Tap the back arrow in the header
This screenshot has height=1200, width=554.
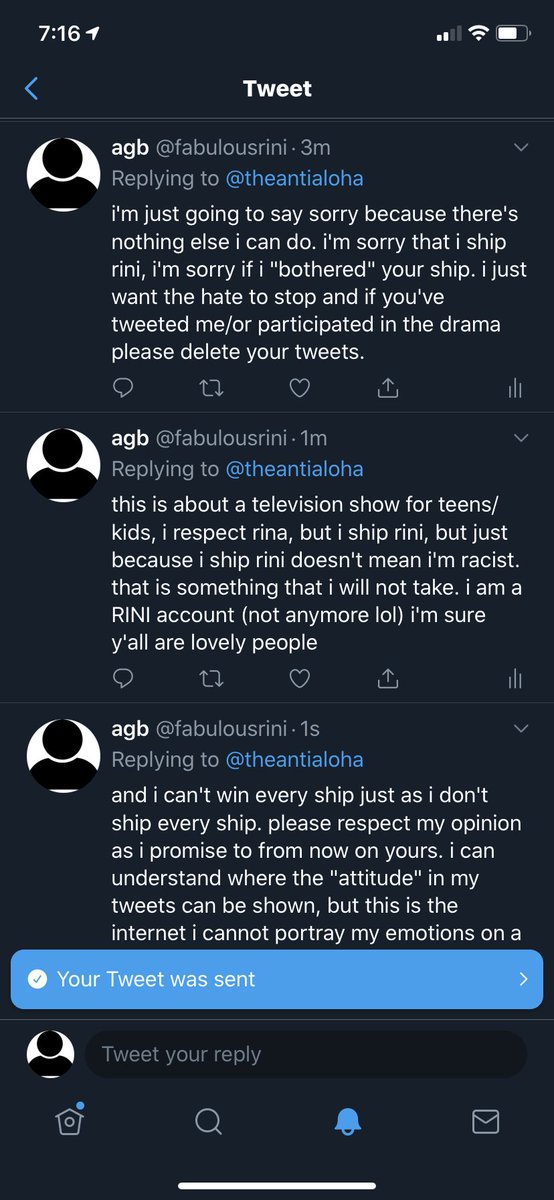pyautogui.click(x=31, y=89)
